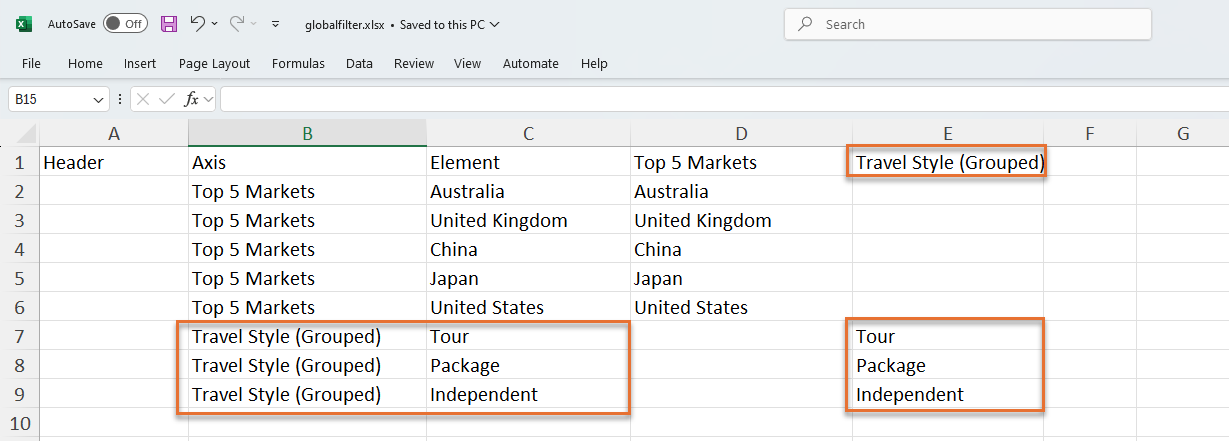1229x441 pixels.
Task: Select row 10 header
Action: pos(19,423)
